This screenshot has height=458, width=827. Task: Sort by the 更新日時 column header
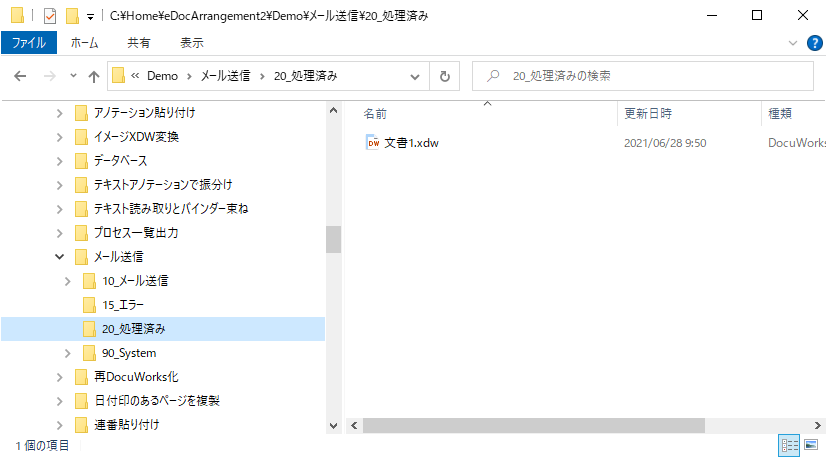pos(648,113)
